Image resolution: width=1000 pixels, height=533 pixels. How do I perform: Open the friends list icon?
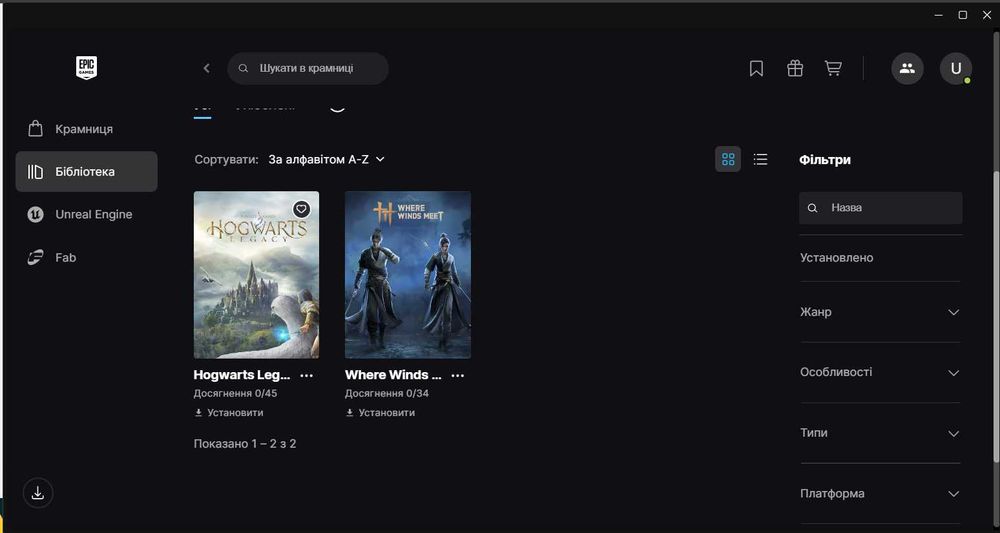pyautogui.click(x=907, y=68)
